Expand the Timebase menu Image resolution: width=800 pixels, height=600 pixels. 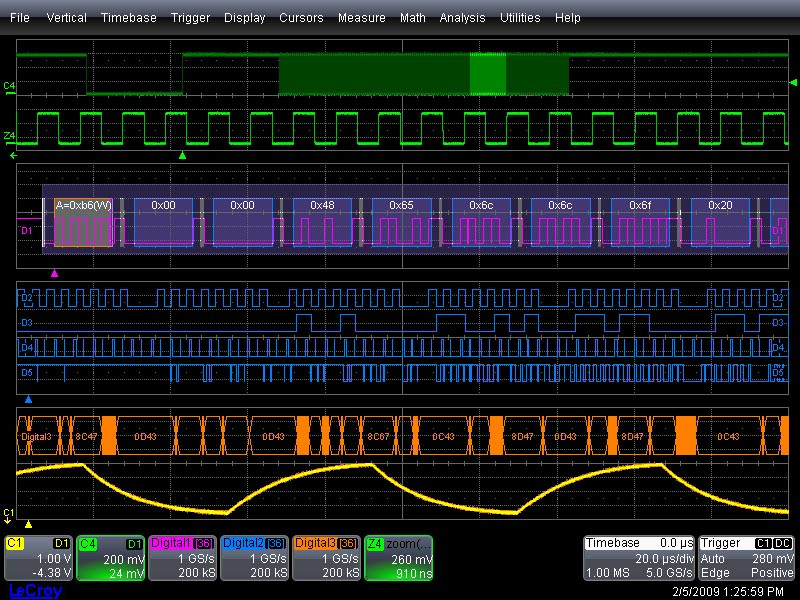click(x=128, y=18)
